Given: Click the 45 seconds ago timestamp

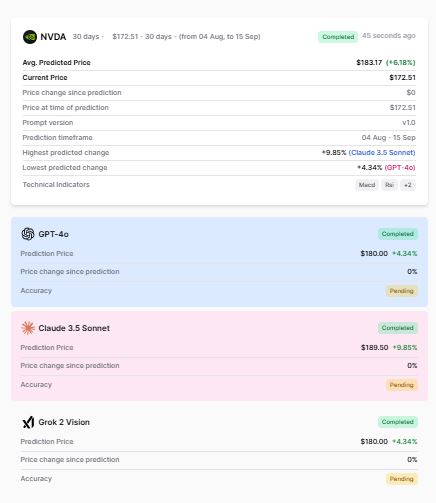Looking at the screenshot, I should pyautogui.click(x=389, y=36).
